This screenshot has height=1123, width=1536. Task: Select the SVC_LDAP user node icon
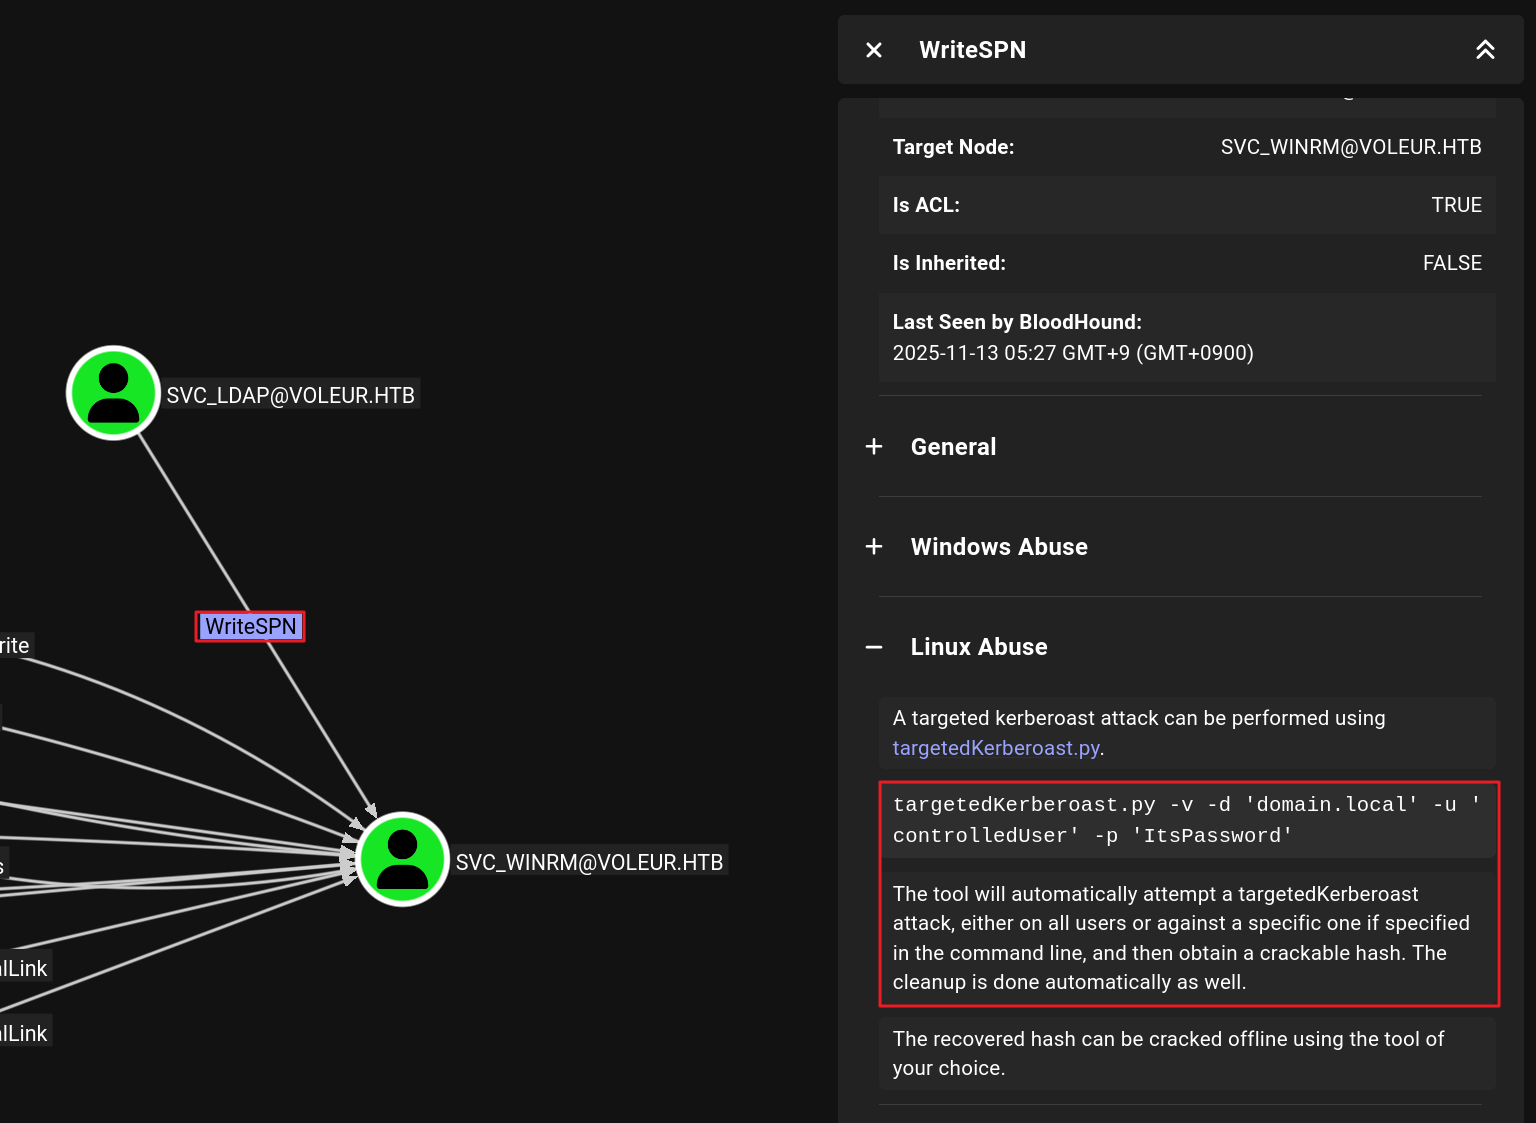[x=113, y=393]
